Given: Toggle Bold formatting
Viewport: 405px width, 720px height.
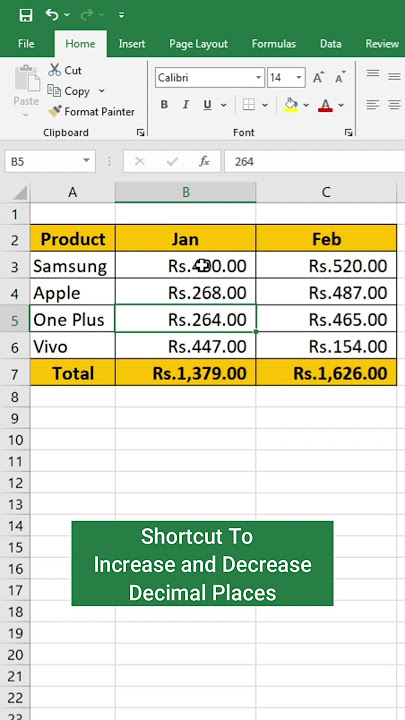Looking at the screenshot, I should click(x=164, y=105).
